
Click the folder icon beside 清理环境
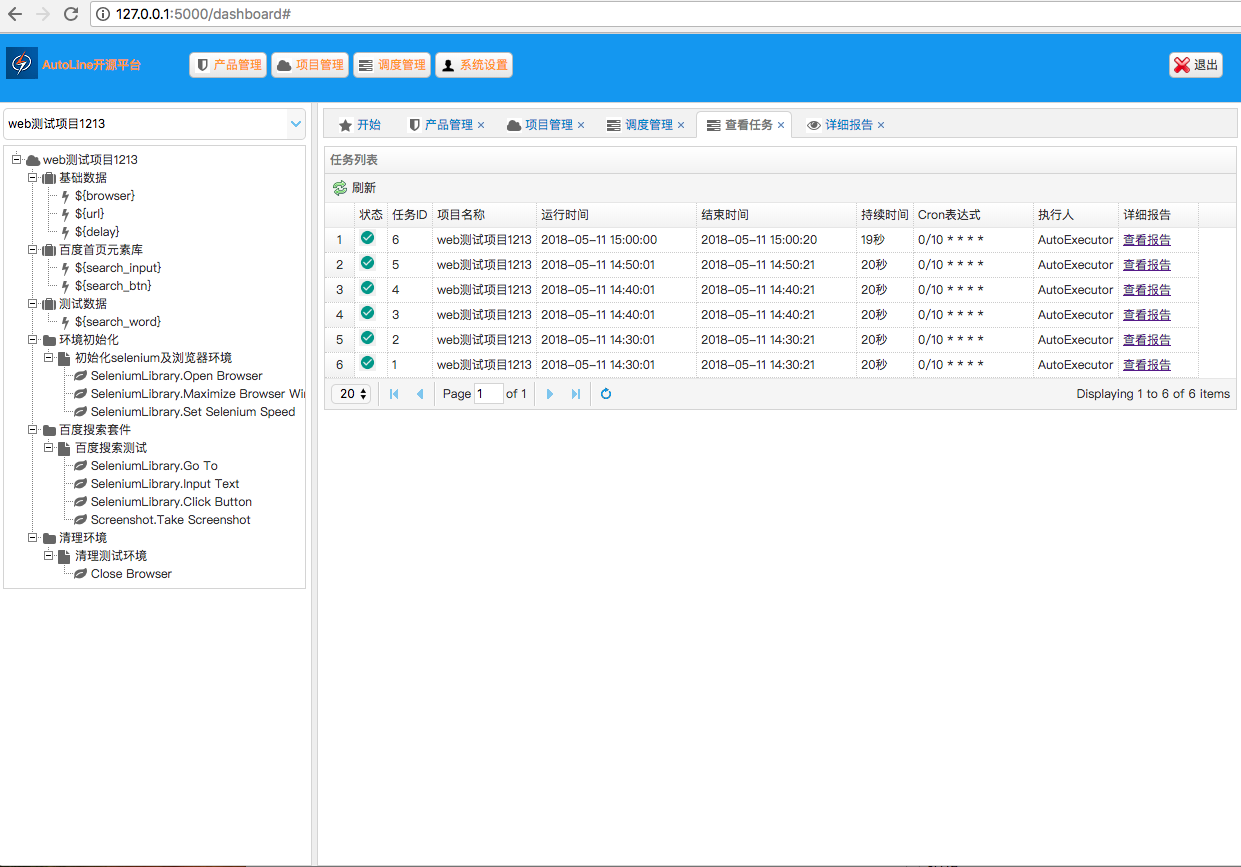[49, 538]
